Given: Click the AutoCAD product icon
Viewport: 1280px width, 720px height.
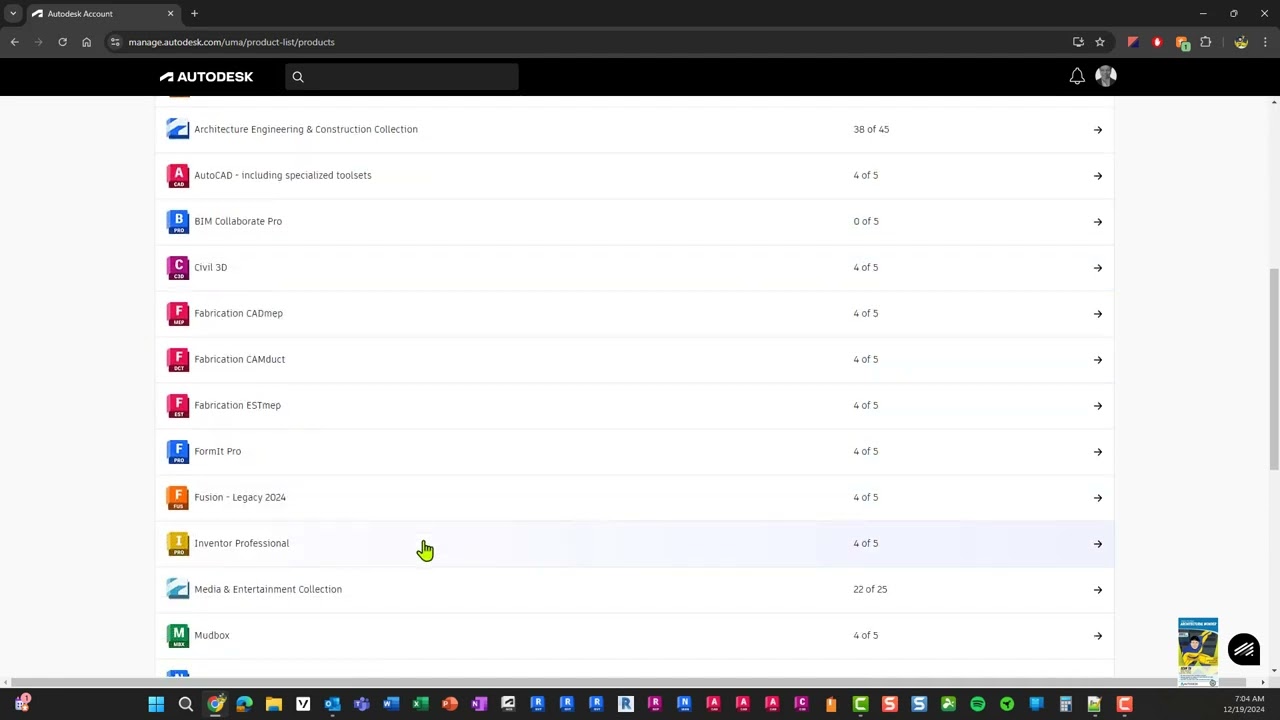Looking at the screenshot, I should click(x=178, y=175).
